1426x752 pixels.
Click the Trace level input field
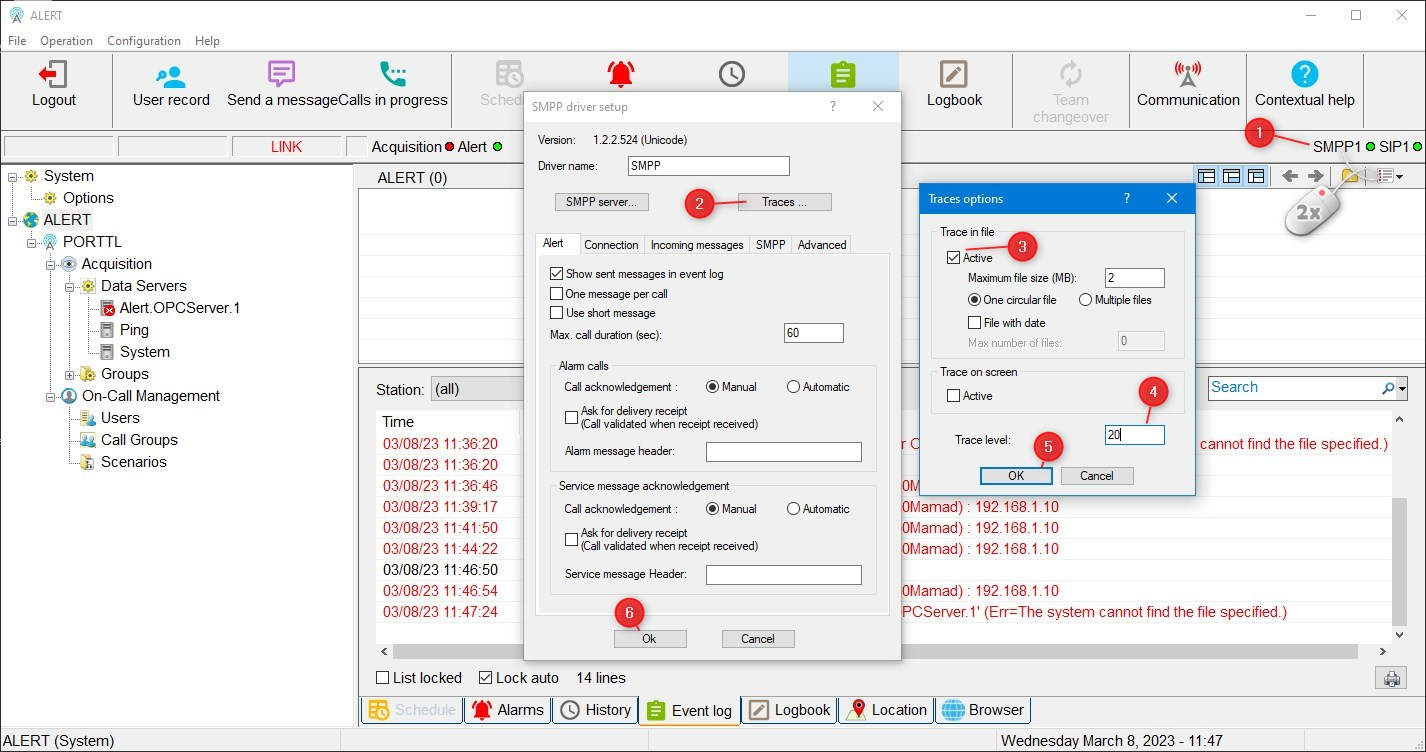tap(1134, 435)
